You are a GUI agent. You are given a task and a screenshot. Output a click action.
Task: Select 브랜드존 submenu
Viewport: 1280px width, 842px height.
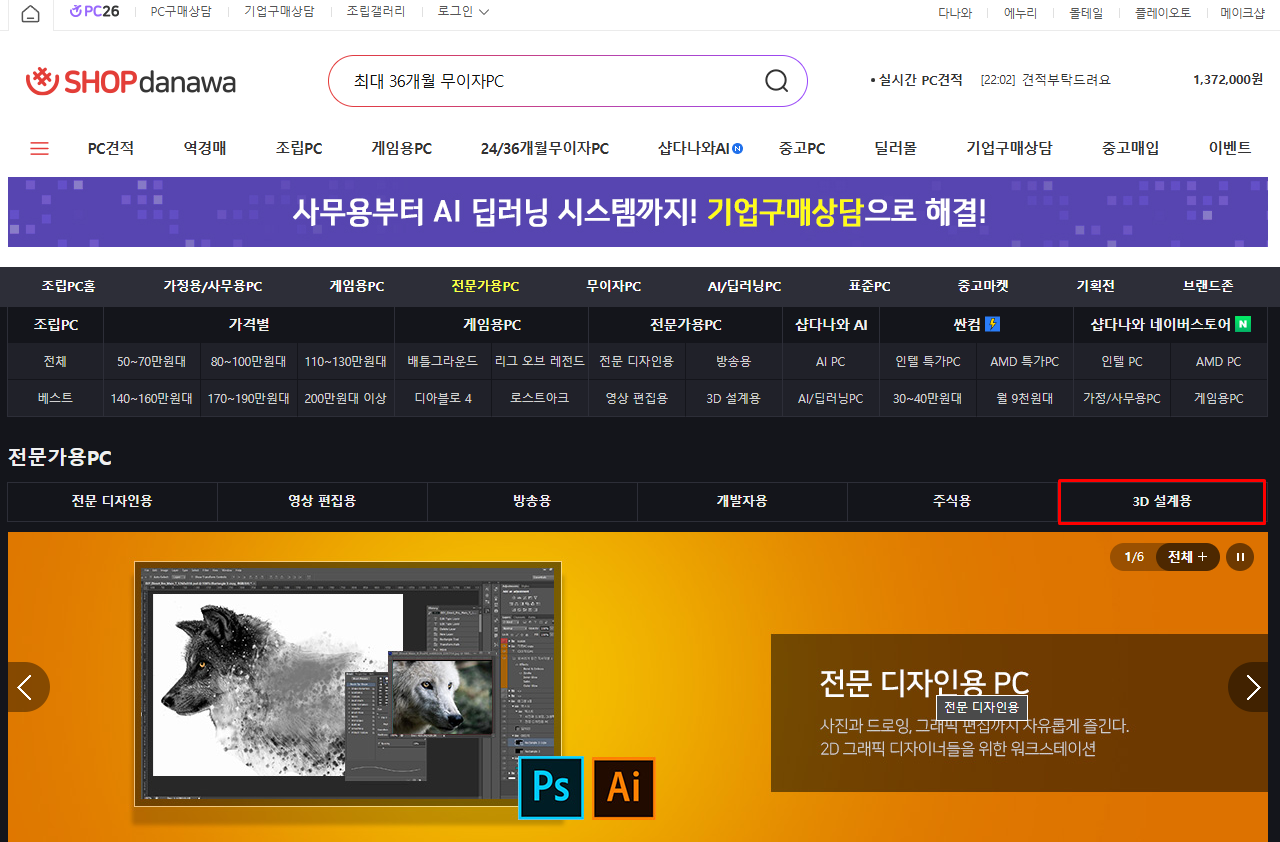pos(1208,286)
